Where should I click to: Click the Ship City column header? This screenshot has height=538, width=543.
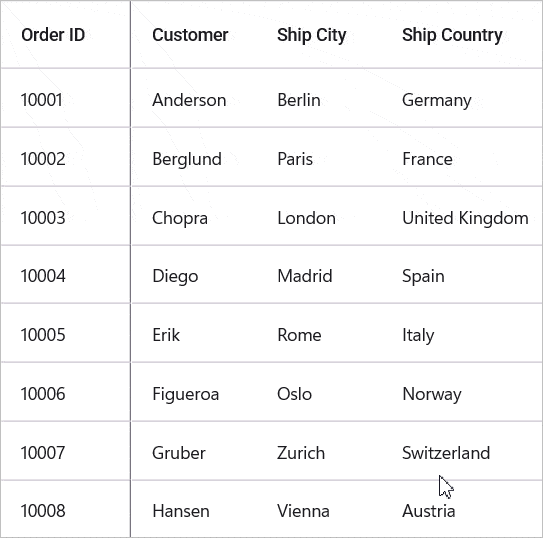tap(319, 35)
